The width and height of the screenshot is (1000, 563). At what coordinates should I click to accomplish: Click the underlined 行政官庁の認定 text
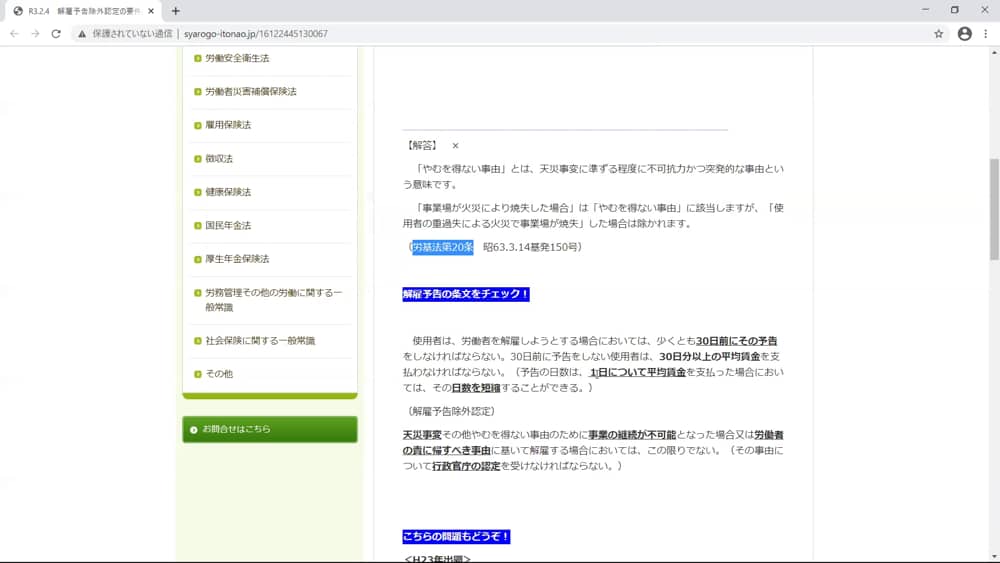466,466
